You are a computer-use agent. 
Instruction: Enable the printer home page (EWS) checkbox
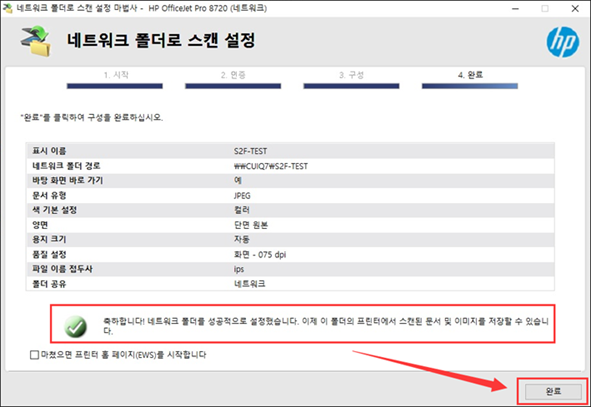[34, 355]
